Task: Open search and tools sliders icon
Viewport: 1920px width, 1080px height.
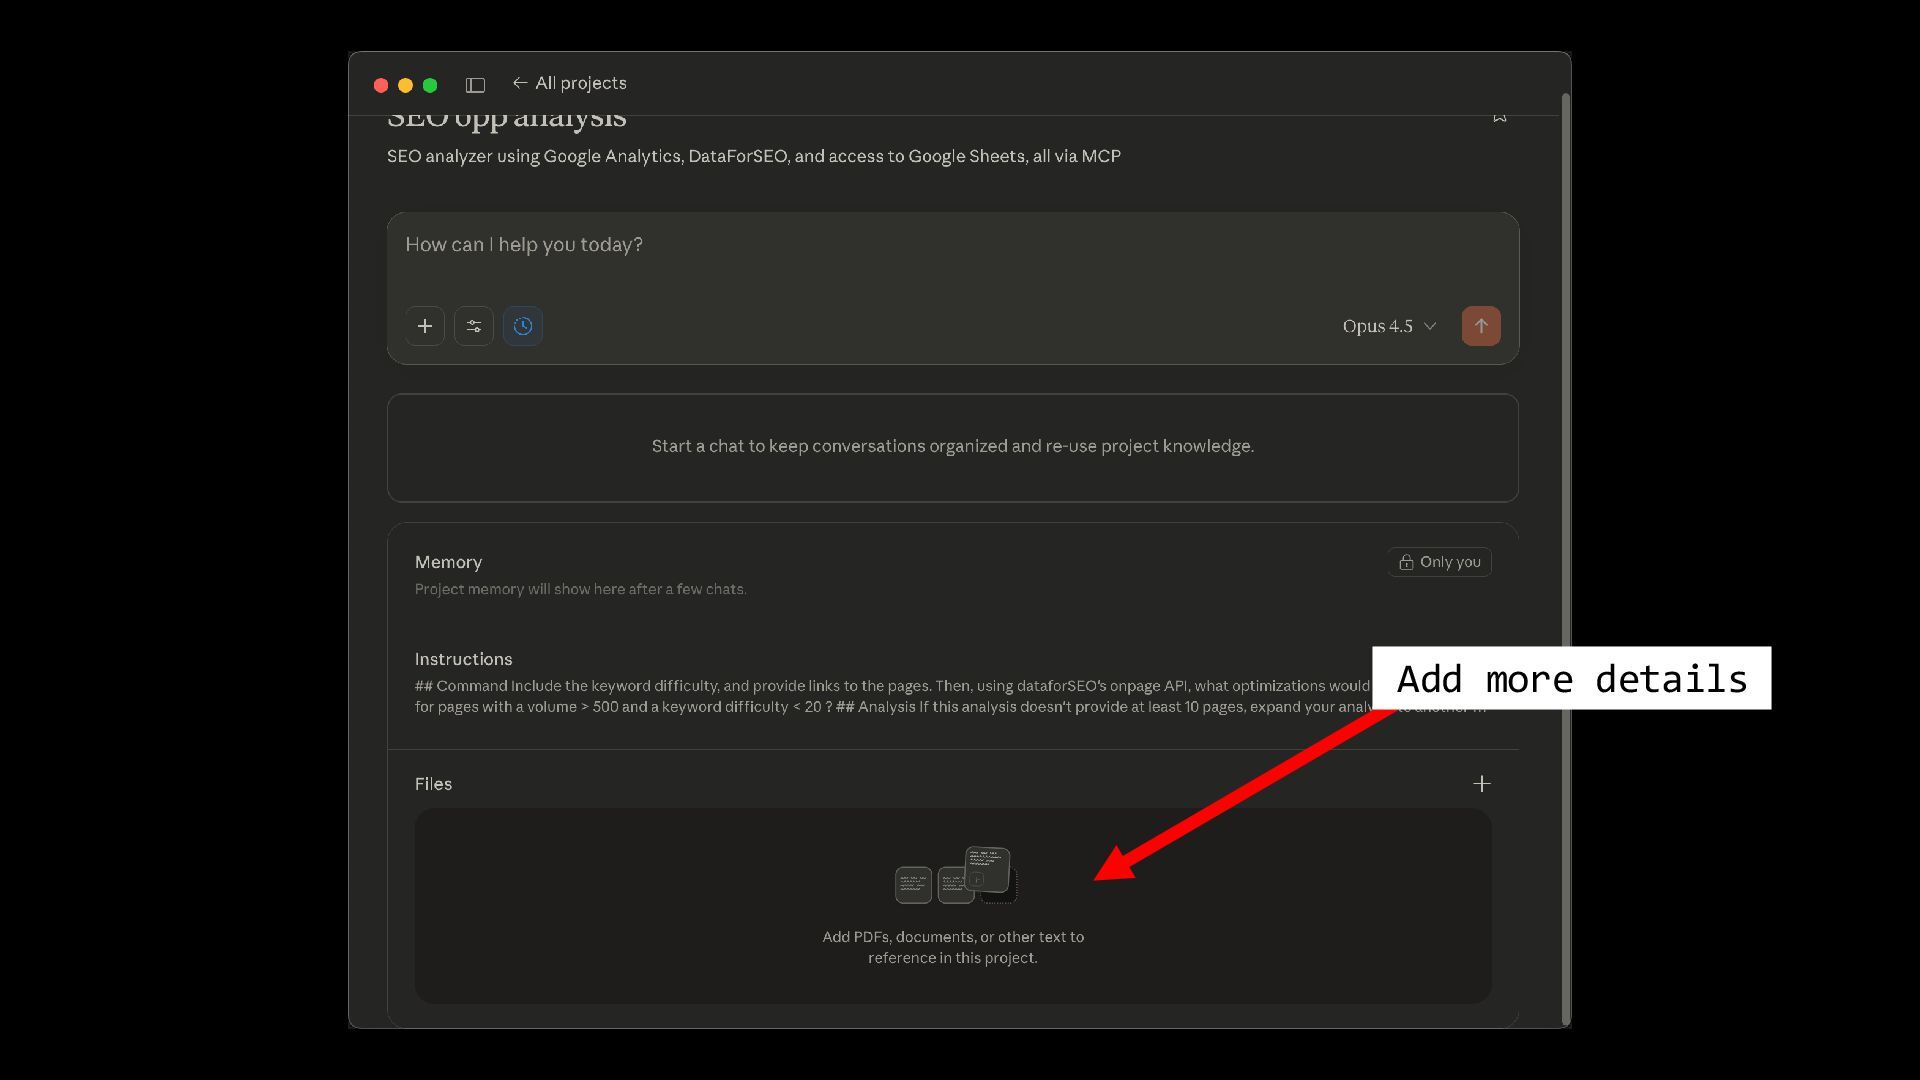Action: [474, 326]
